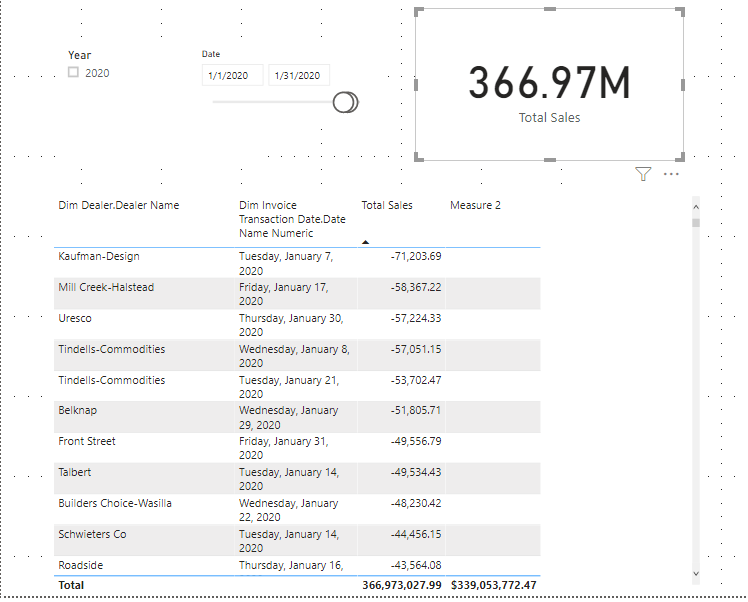Viewport: 748px width, 602px height.
Task: Sort by Measure 2 column header
Action: [475, 205]
